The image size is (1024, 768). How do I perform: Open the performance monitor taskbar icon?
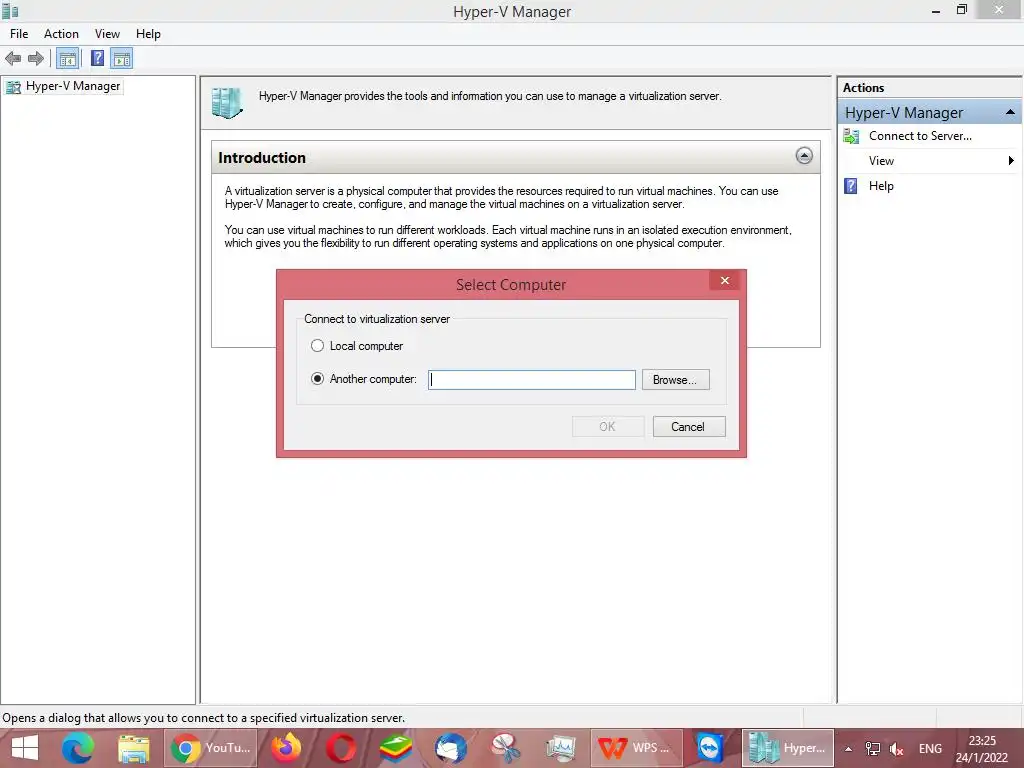pos(561,748)
